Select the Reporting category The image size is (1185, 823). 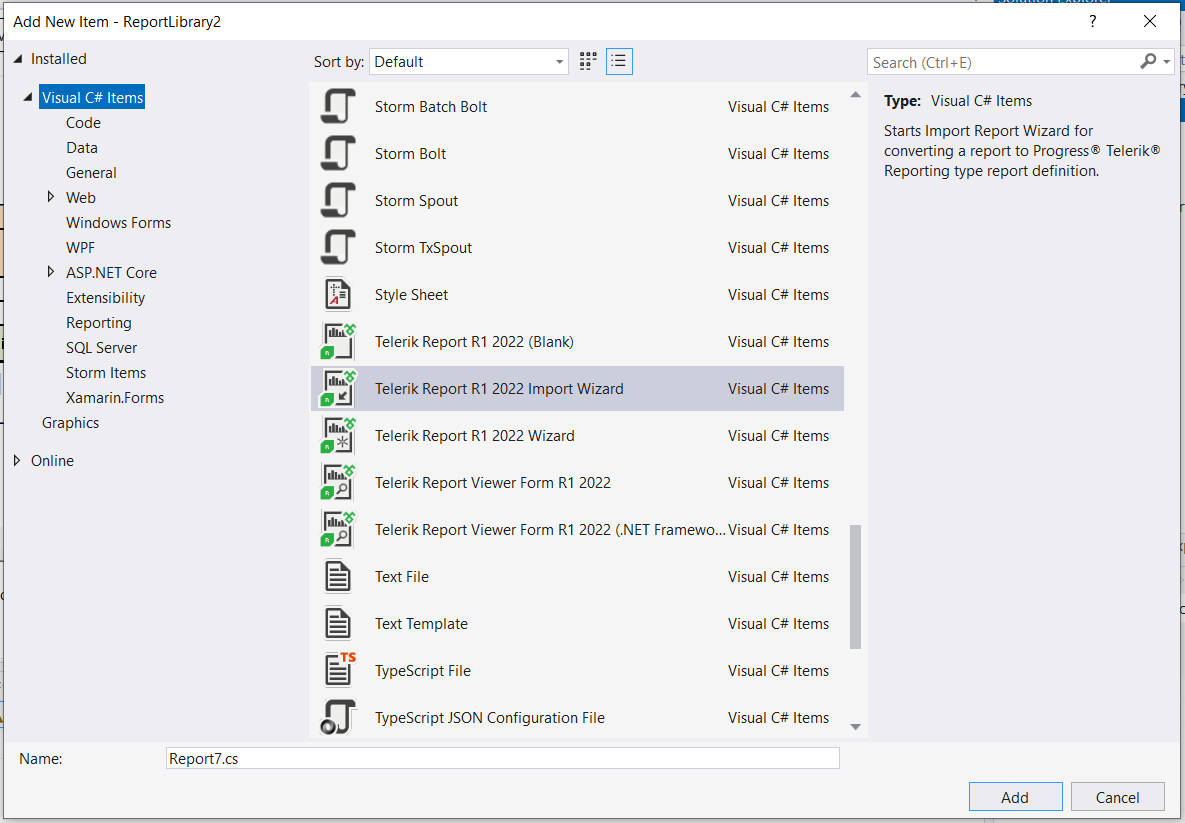click(98, 323)
